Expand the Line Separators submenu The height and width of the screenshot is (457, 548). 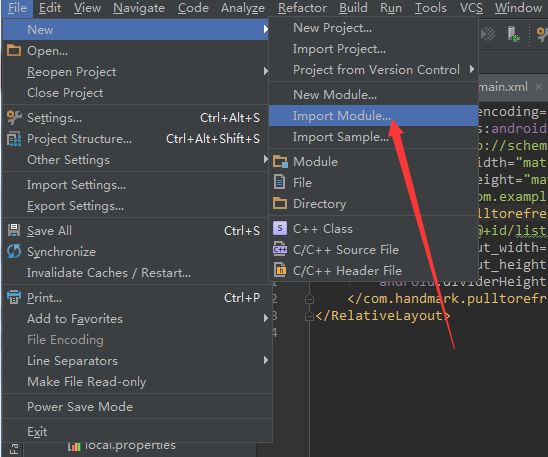pyautogui.click(x=266, y=361)
